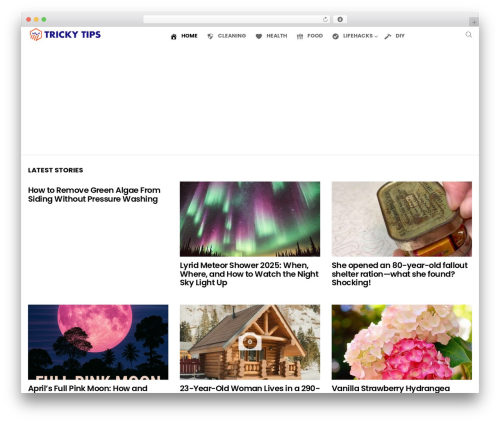Open the aurora night sky thumbnail
Screen dimensions: 500x423
point(250,219)
